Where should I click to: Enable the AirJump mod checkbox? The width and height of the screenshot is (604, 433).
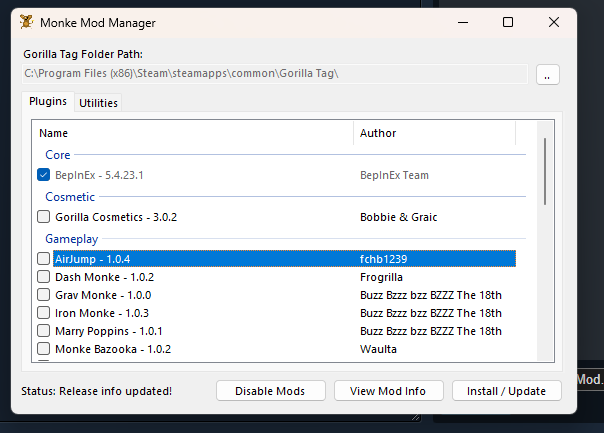pos(44,259)
